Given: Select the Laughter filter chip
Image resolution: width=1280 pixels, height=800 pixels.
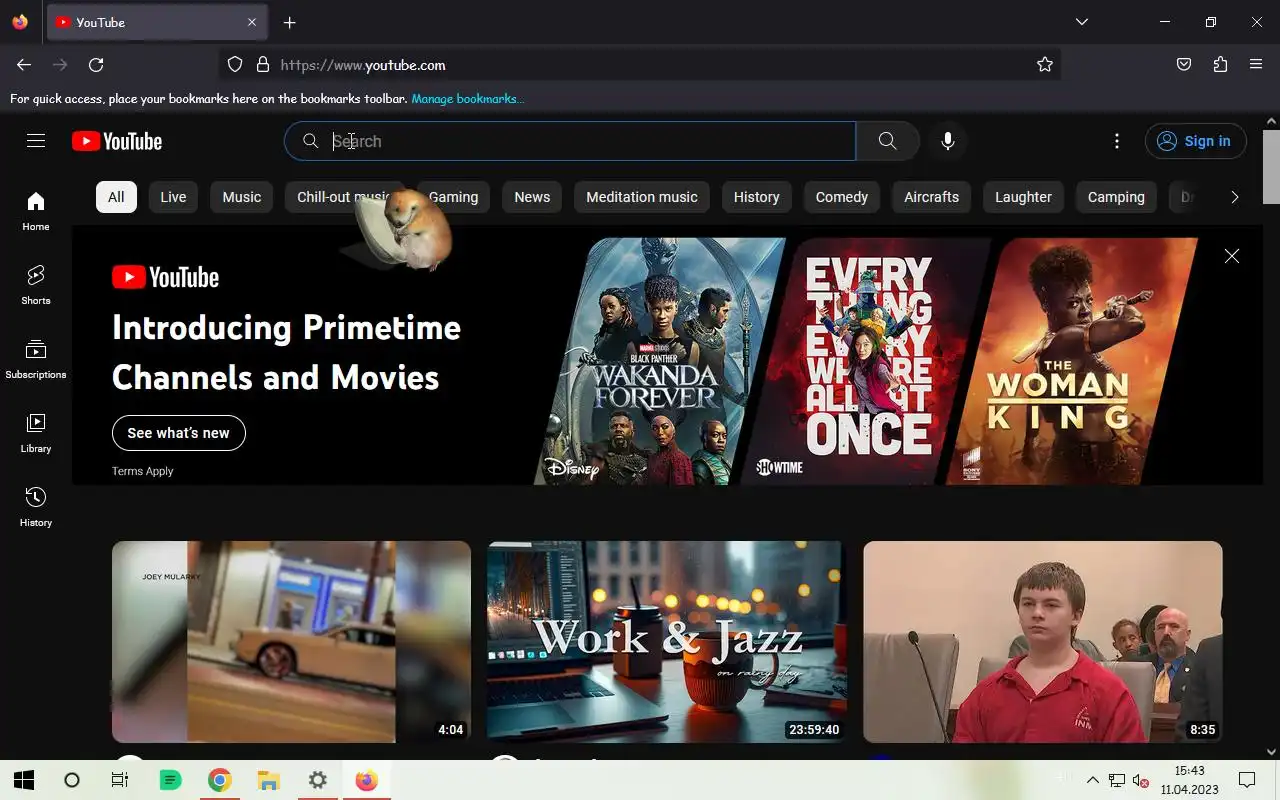Looking at the screenshot, I should (1024, 197).
